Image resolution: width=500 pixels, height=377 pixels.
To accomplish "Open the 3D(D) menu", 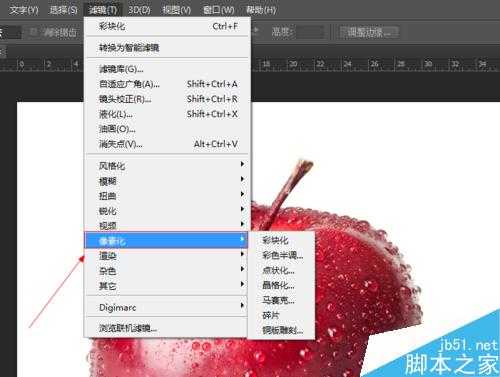I will click(x=139, y=10).
